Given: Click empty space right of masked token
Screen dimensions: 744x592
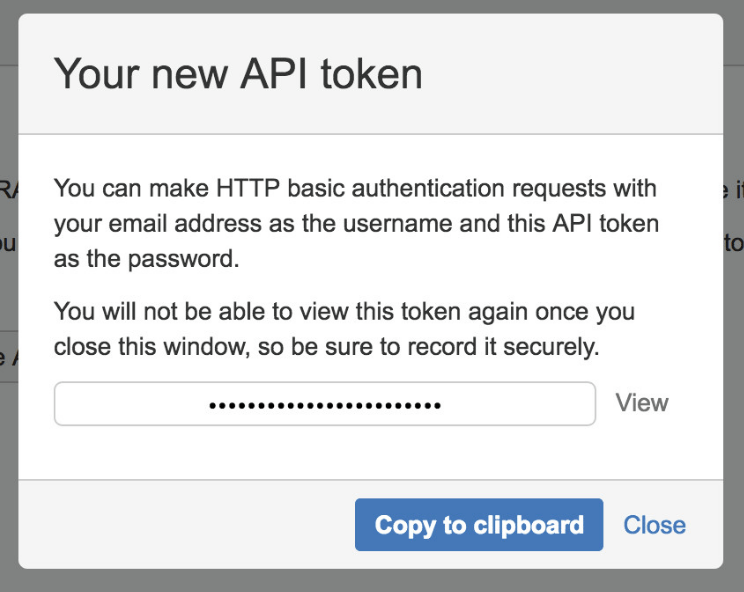Looking at the screenshot, I should point(517,404).
